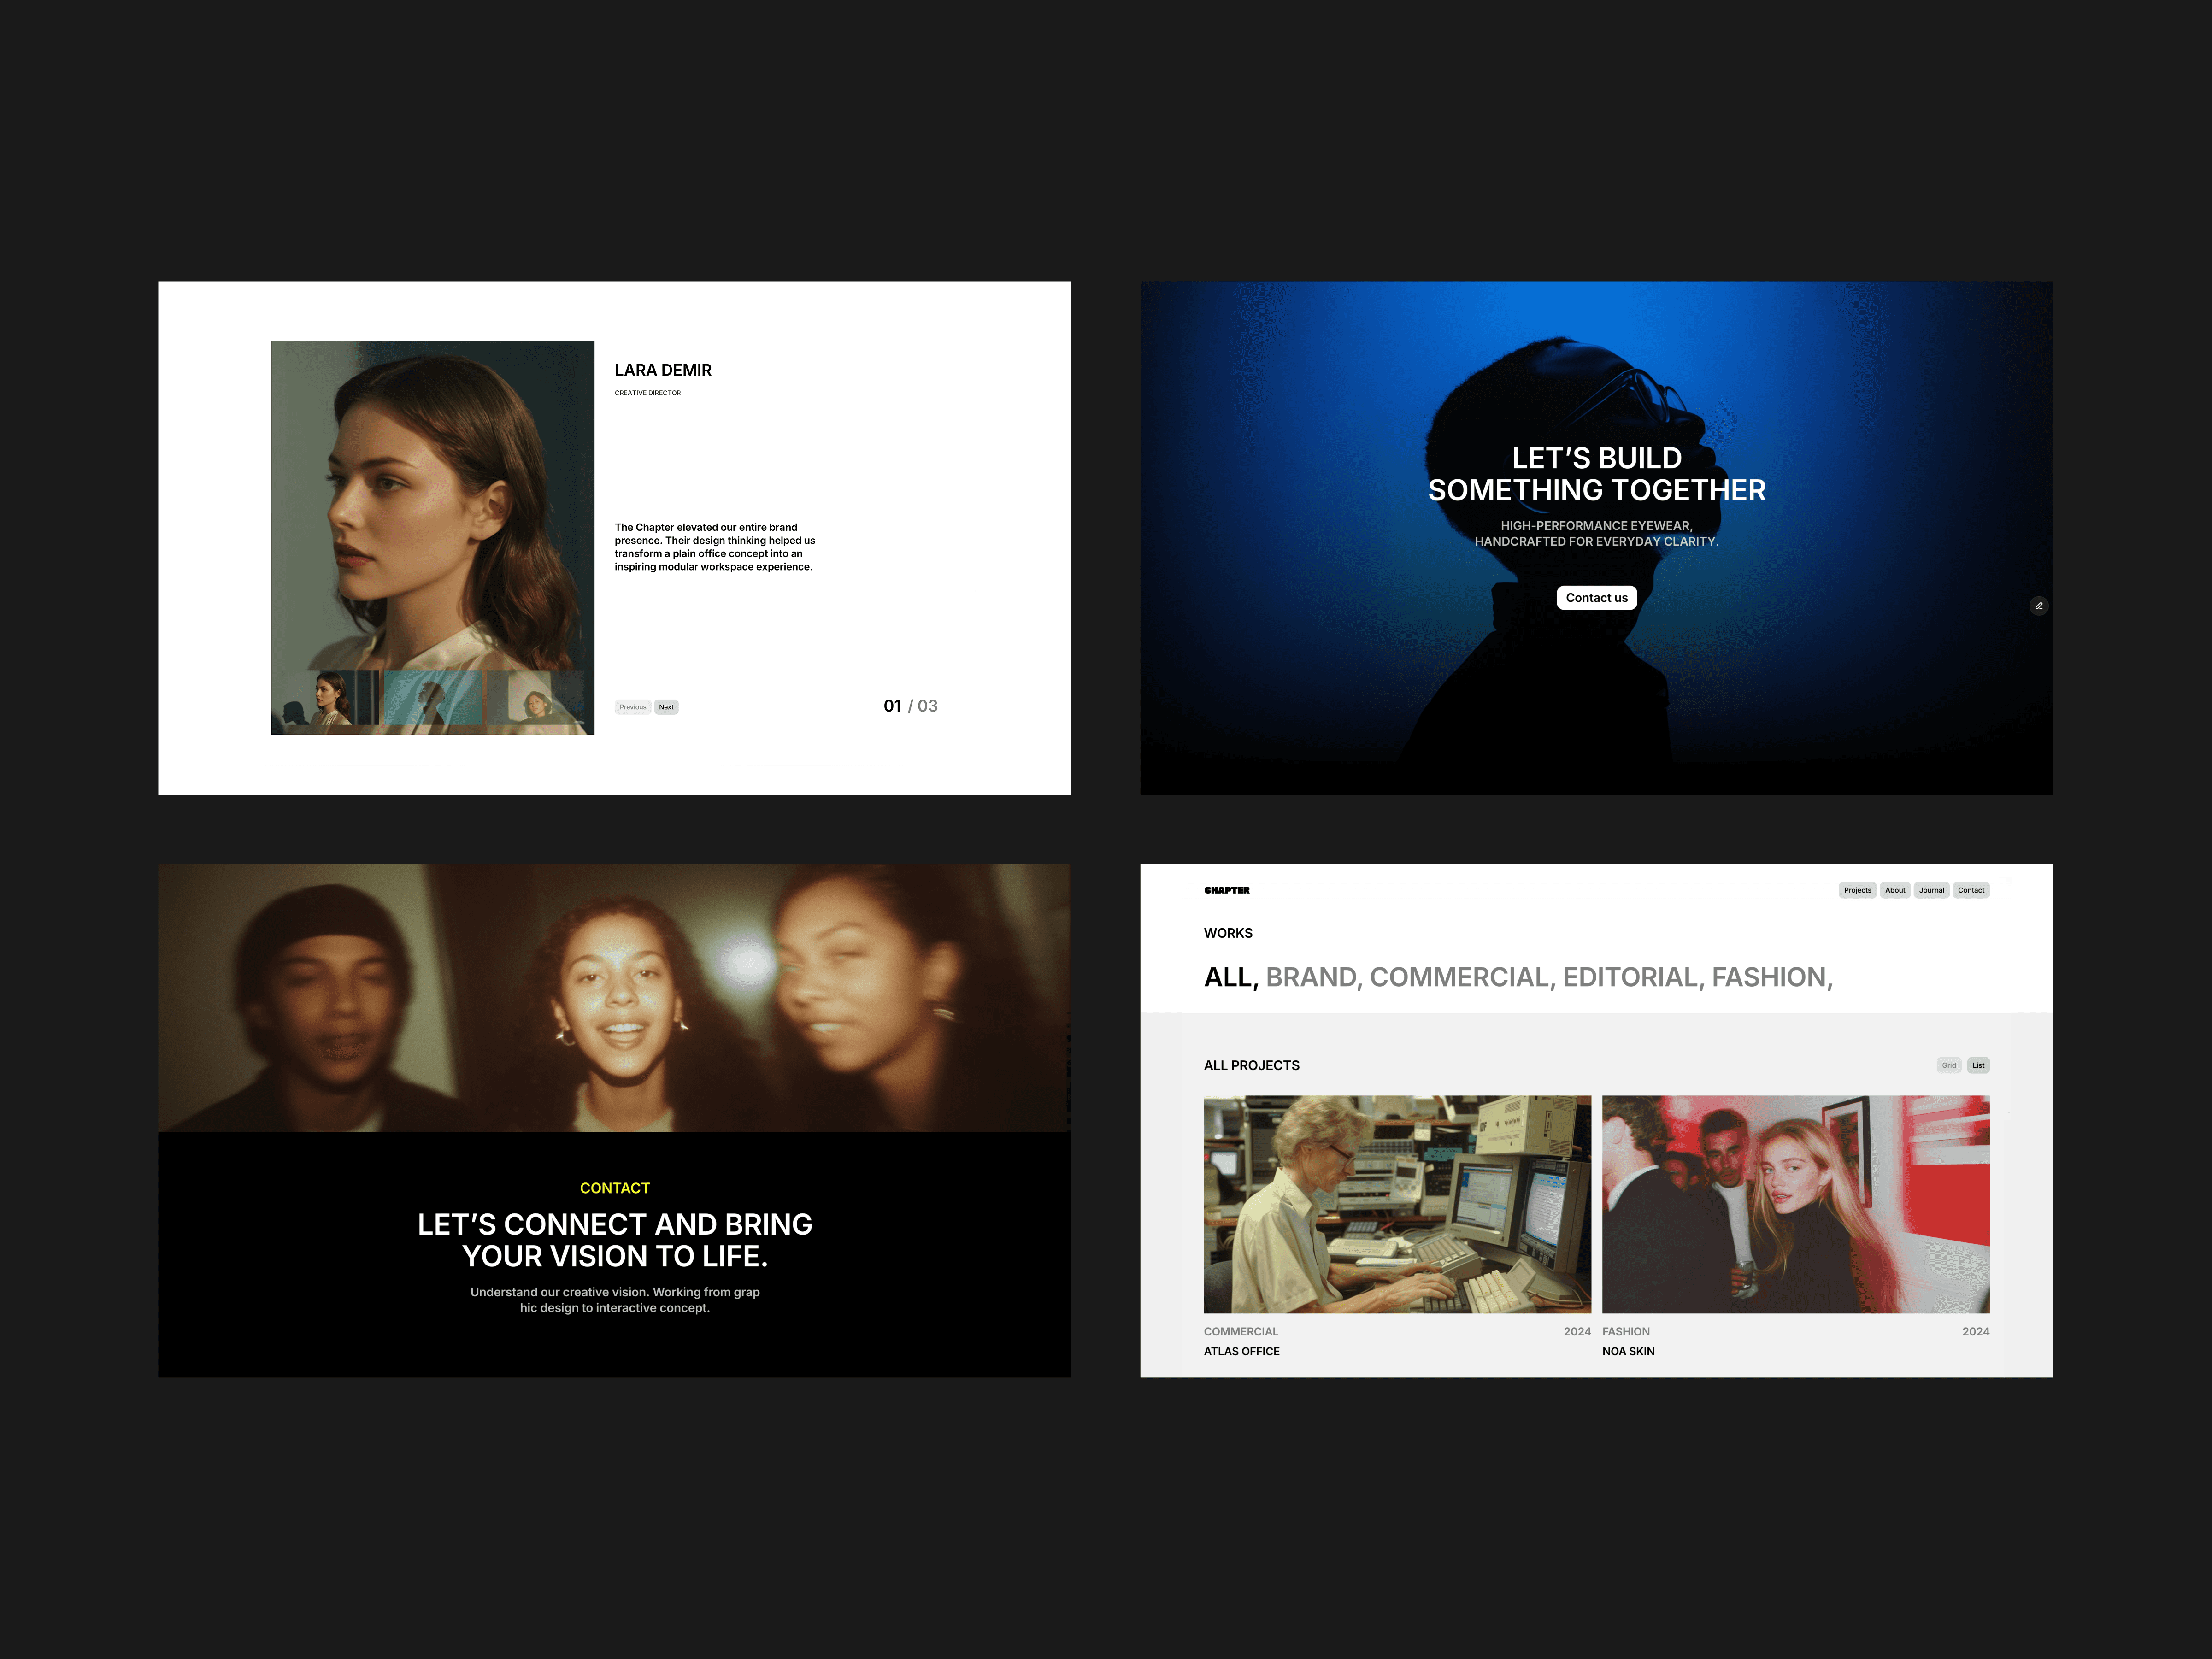Click Next in the testimonial slider
This screenshot has width=2212, height=1659.
(666, 707)
